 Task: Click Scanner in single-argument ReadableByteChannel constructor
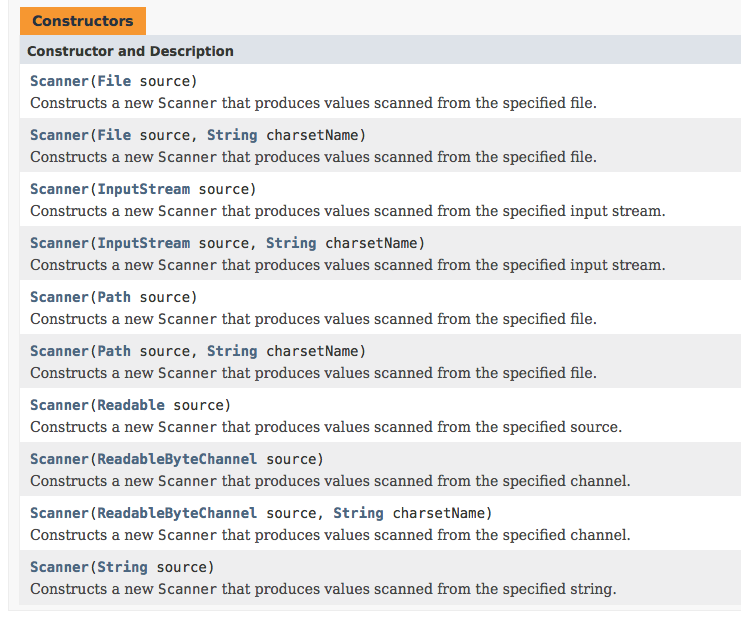point(59,459)
